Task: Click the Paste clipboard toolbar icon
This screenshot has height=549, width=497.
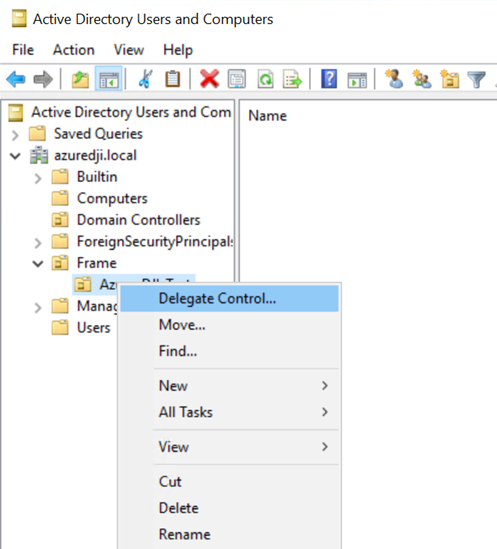Action: pyautogui.click(x=172, y=79)
